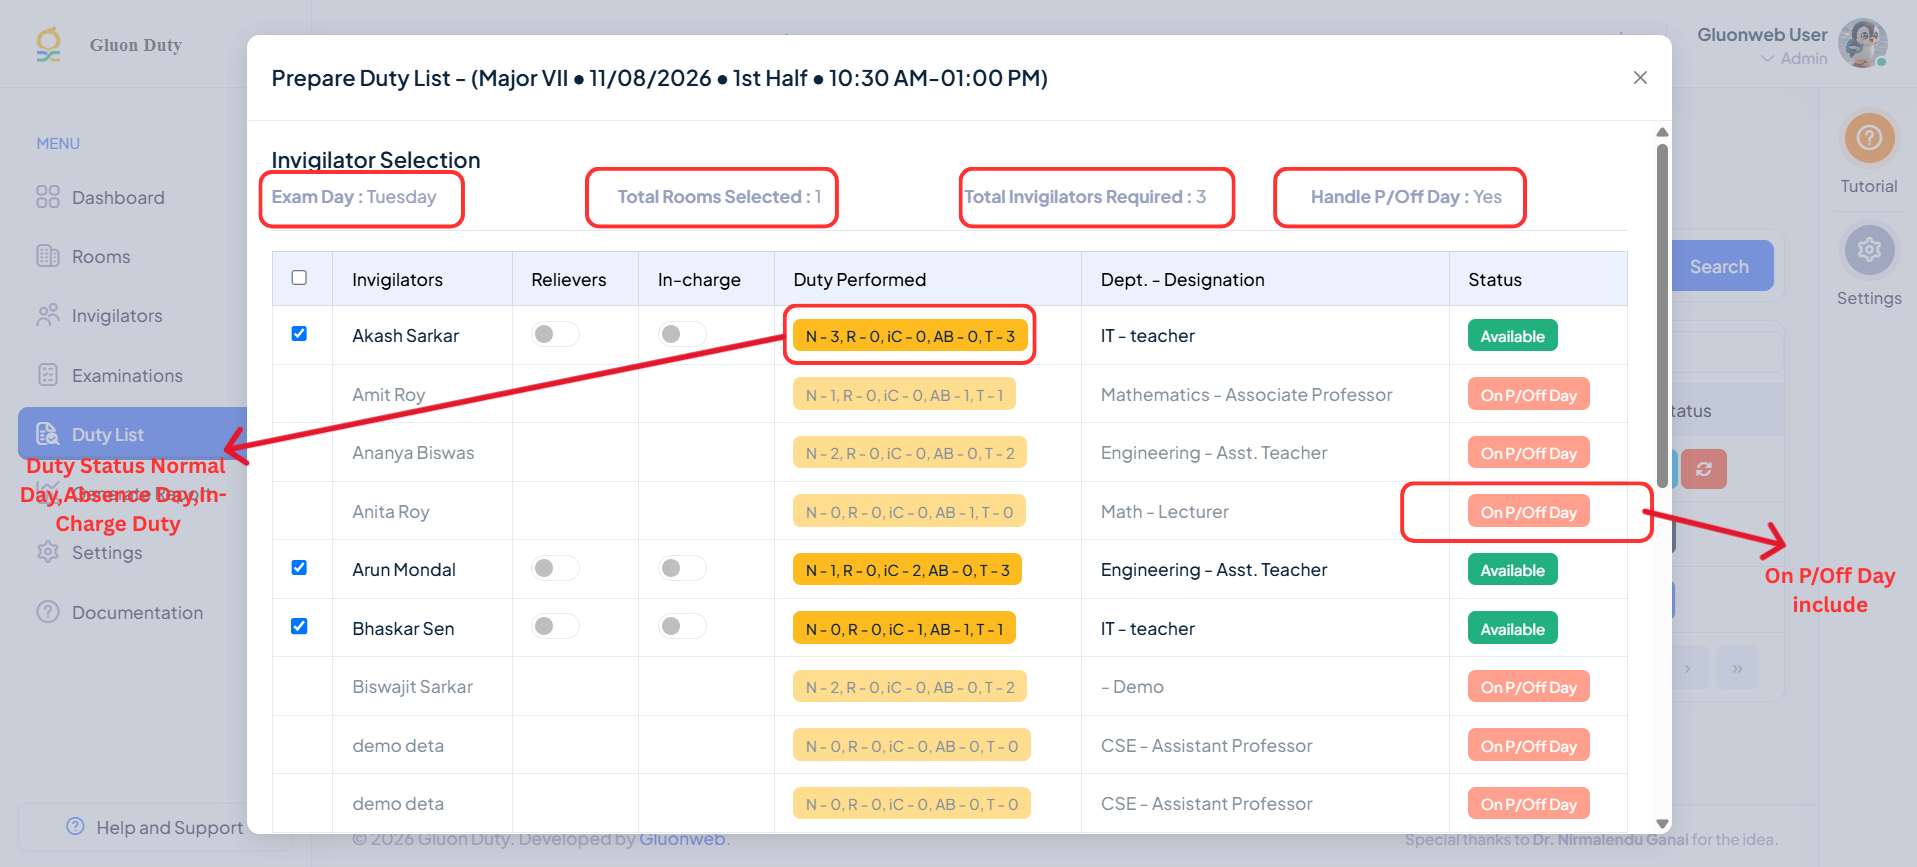This screenshot has width=1917, height=867.
Task: Click the Invigilators people icon
Action: [x=48, y=315]
